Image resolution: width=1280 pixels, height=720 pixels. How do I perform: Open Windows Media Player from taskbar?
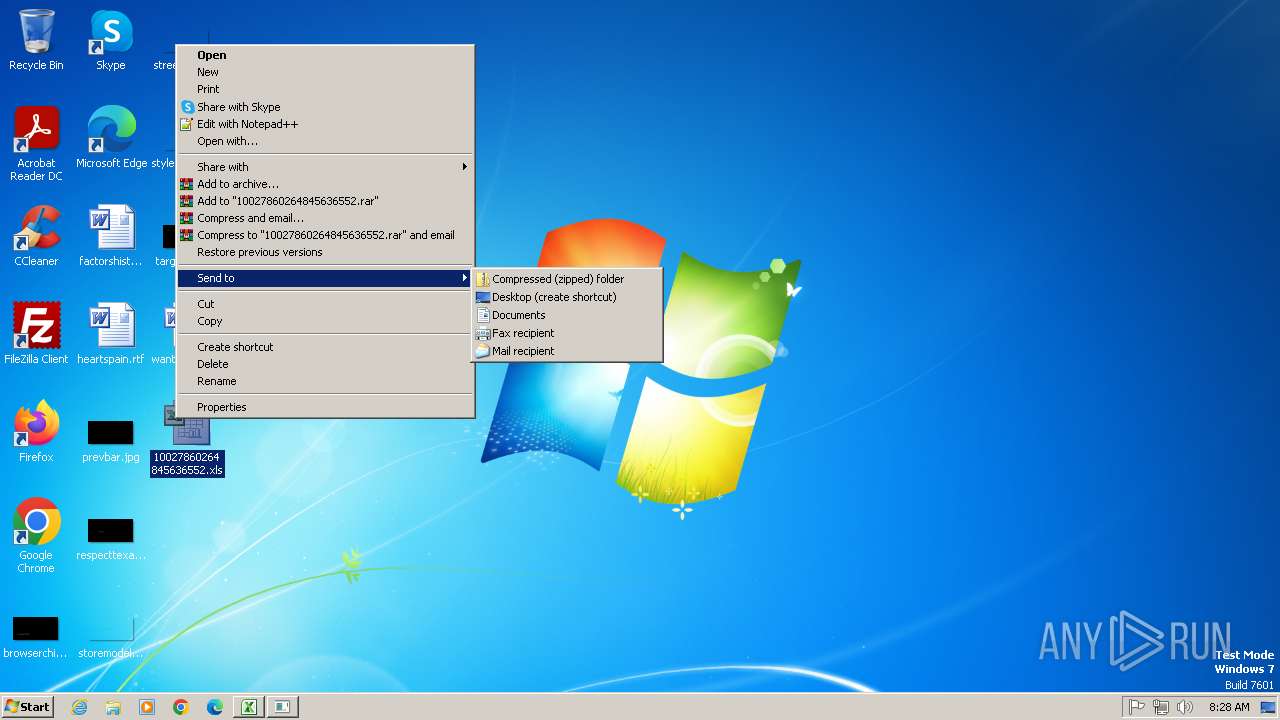coord(147,707)
